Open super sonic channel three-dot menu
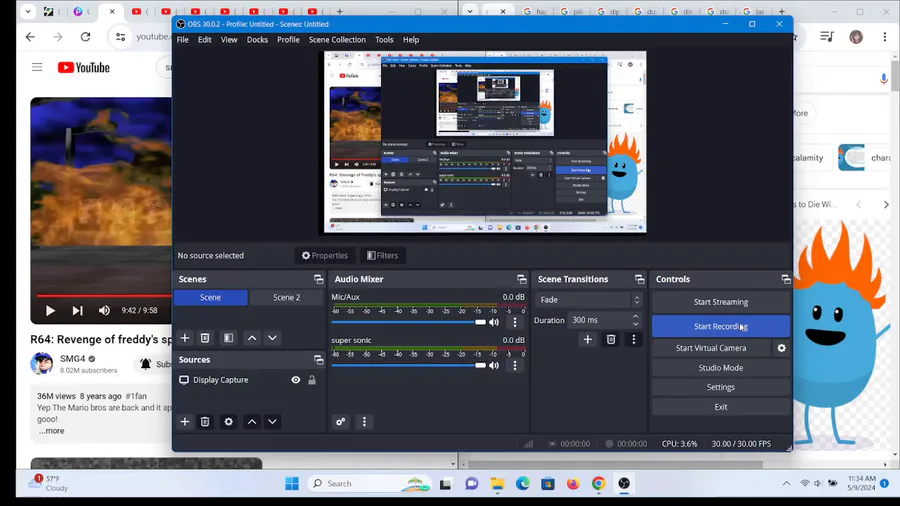 click(x=515, y=365)
